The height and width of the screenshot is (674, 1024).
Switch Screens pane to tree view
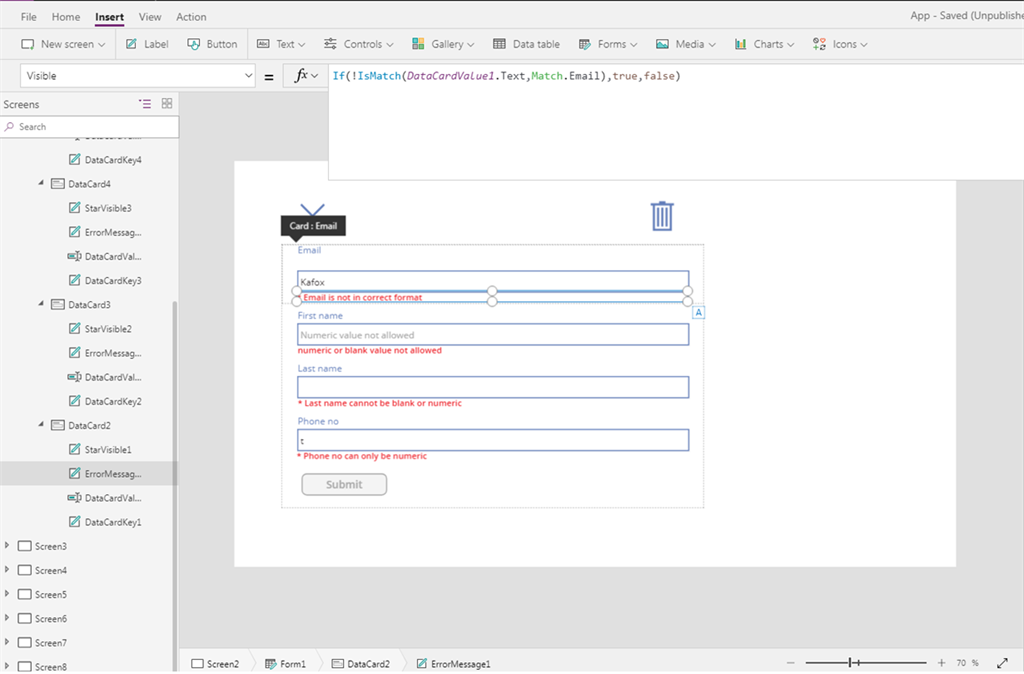click(x=145, y=104)
